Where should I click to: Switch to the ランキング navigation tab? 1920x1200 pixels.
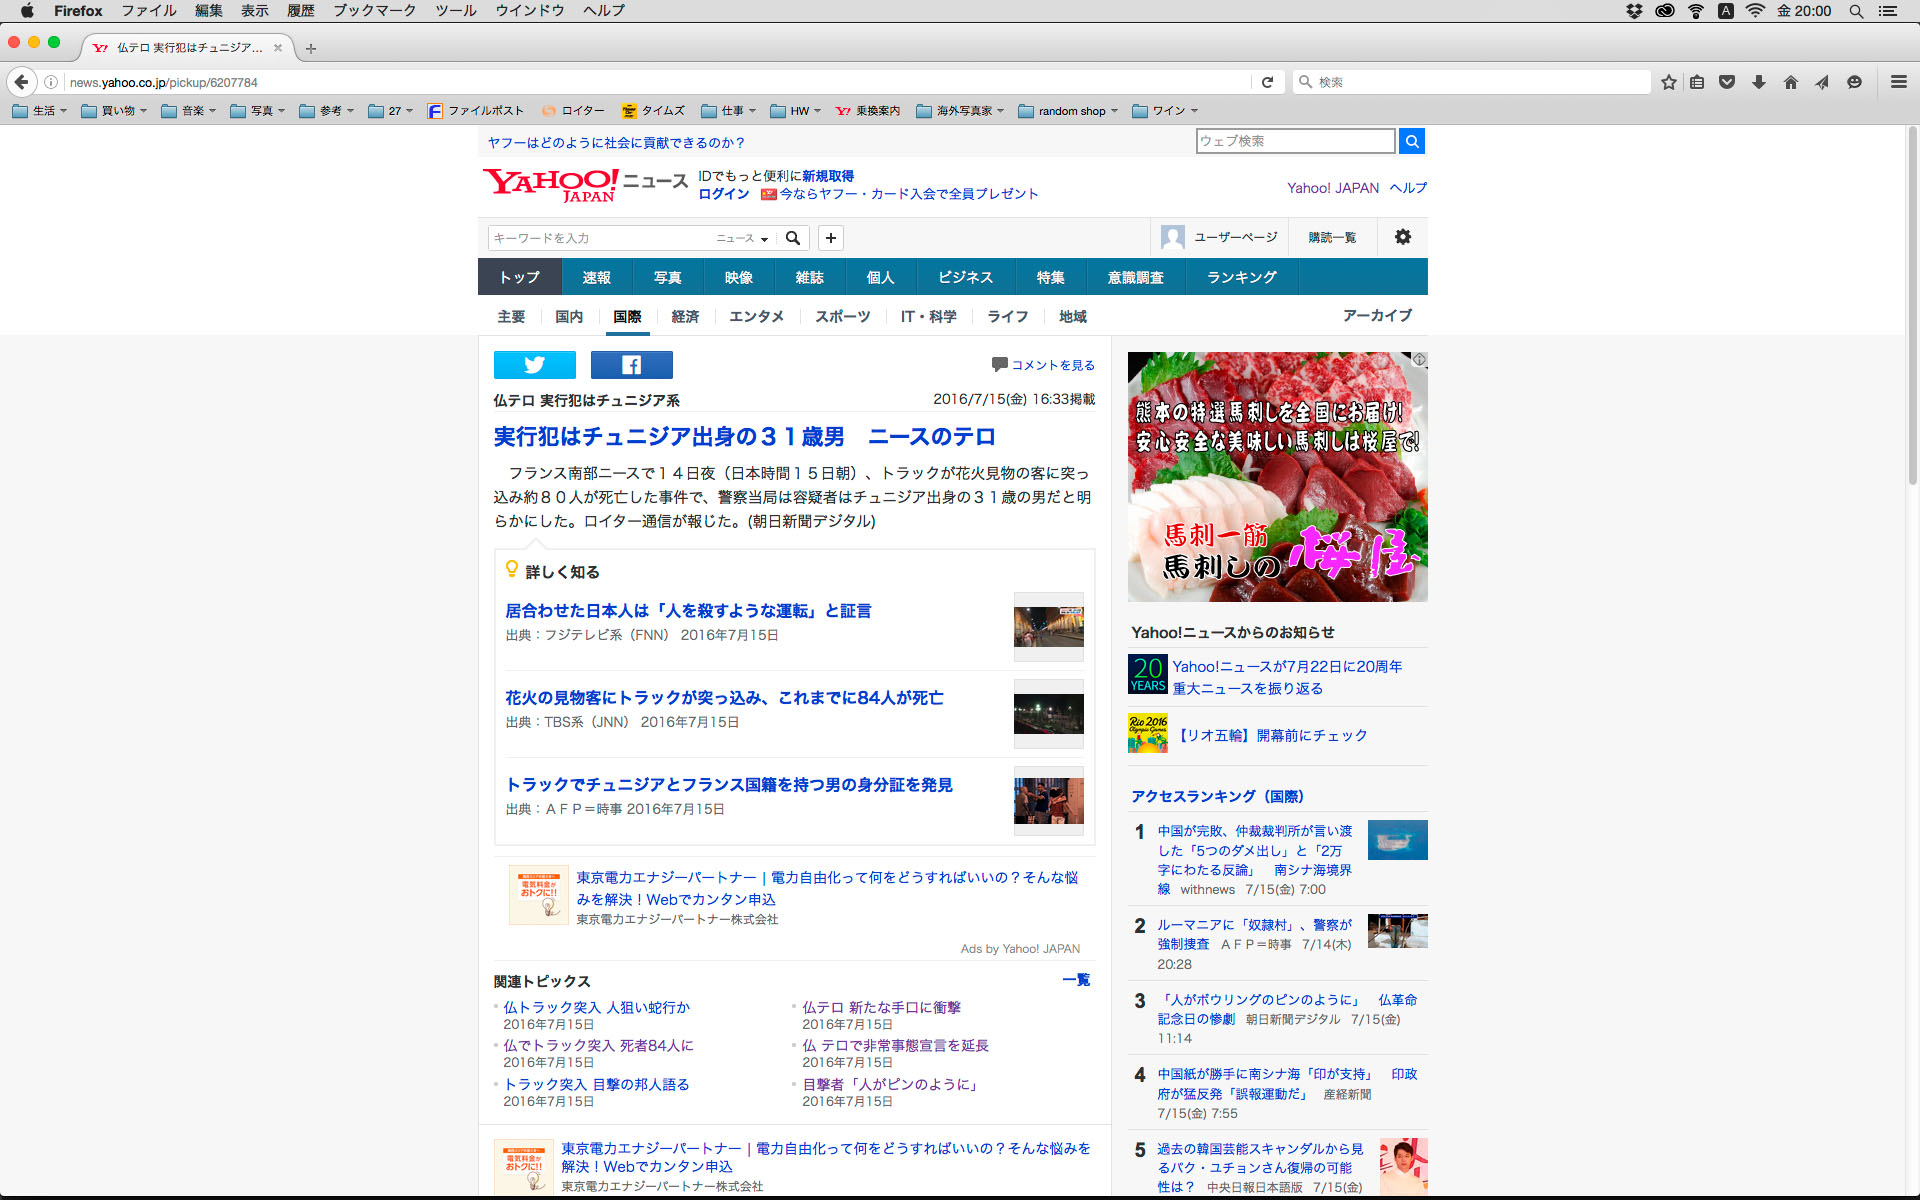click(x=1241, y=277)
